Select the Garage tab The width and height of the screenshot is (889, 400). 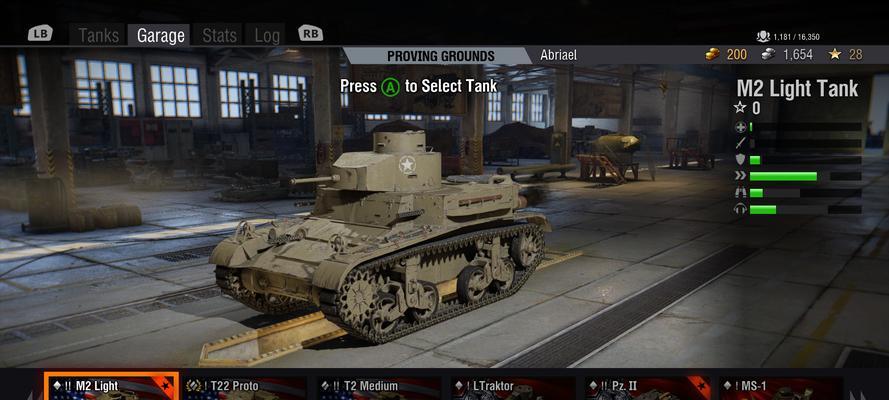tap(160, 36)
